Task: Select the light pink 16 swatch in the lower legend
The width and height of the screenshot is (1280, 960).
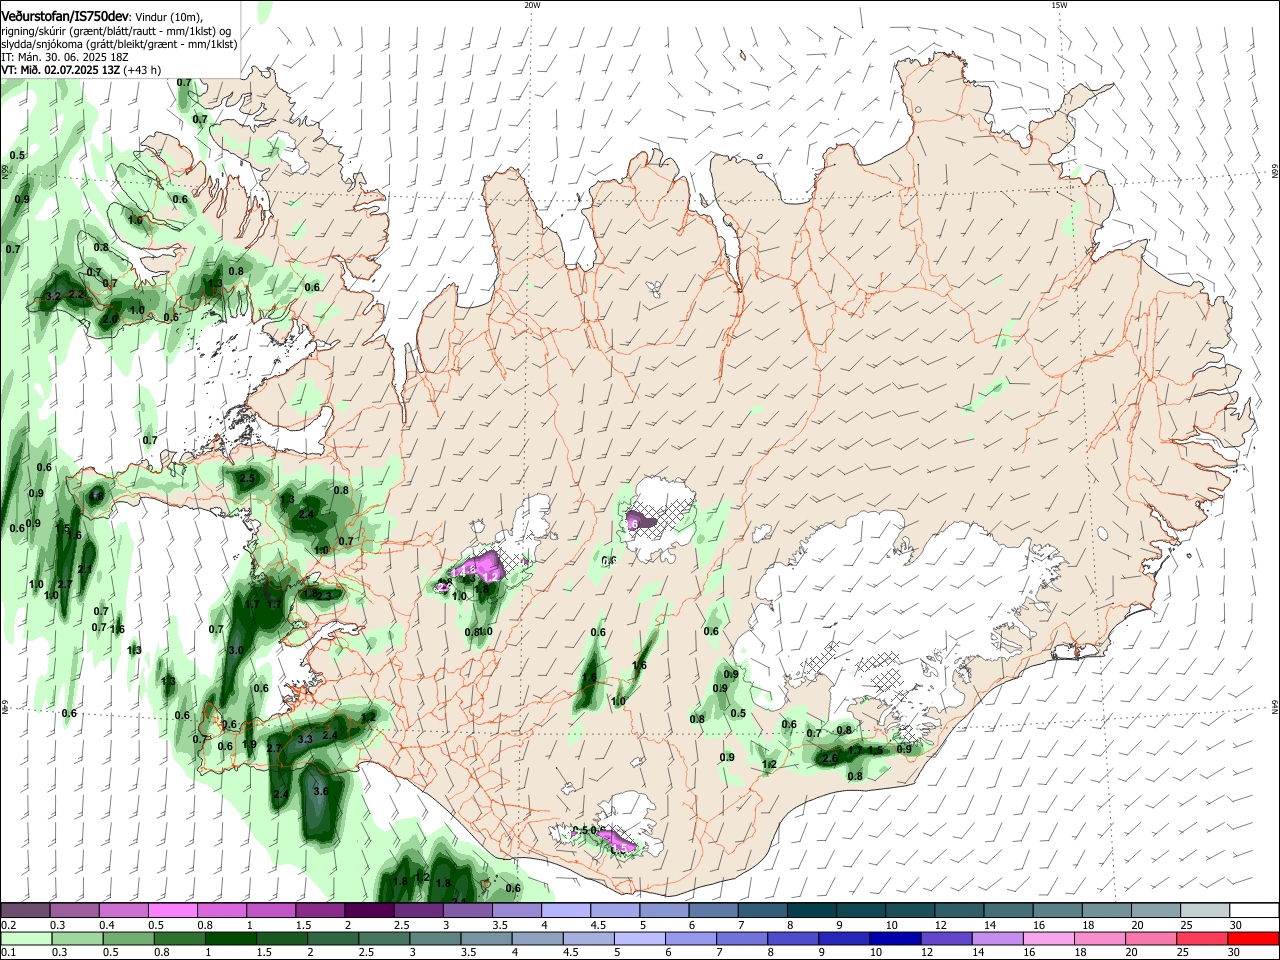Action: coord(1048,939)
